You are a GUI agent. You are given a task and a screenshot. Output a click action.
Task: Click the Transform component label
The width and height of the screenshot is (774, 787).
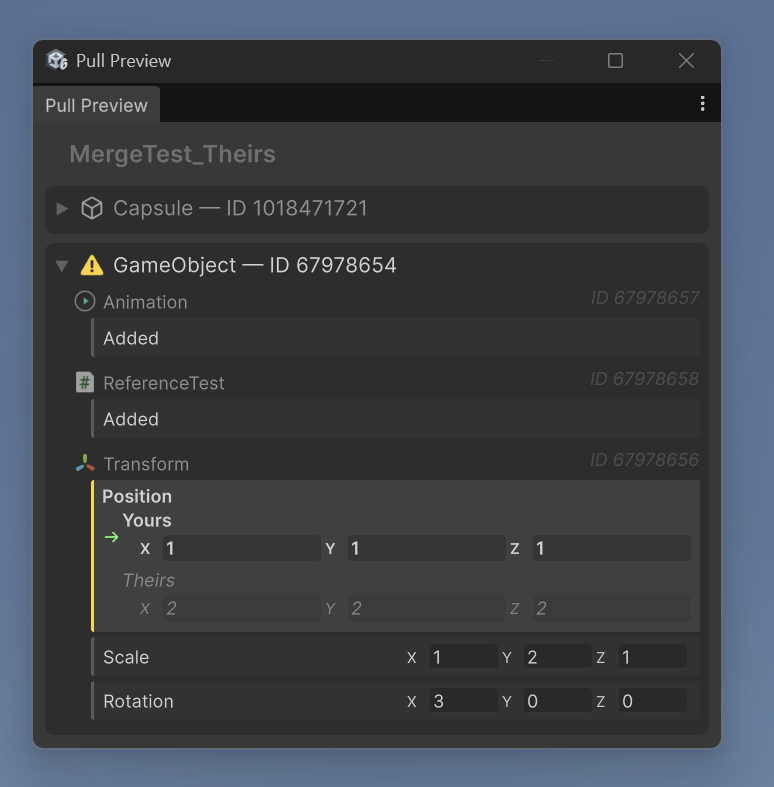146,464
